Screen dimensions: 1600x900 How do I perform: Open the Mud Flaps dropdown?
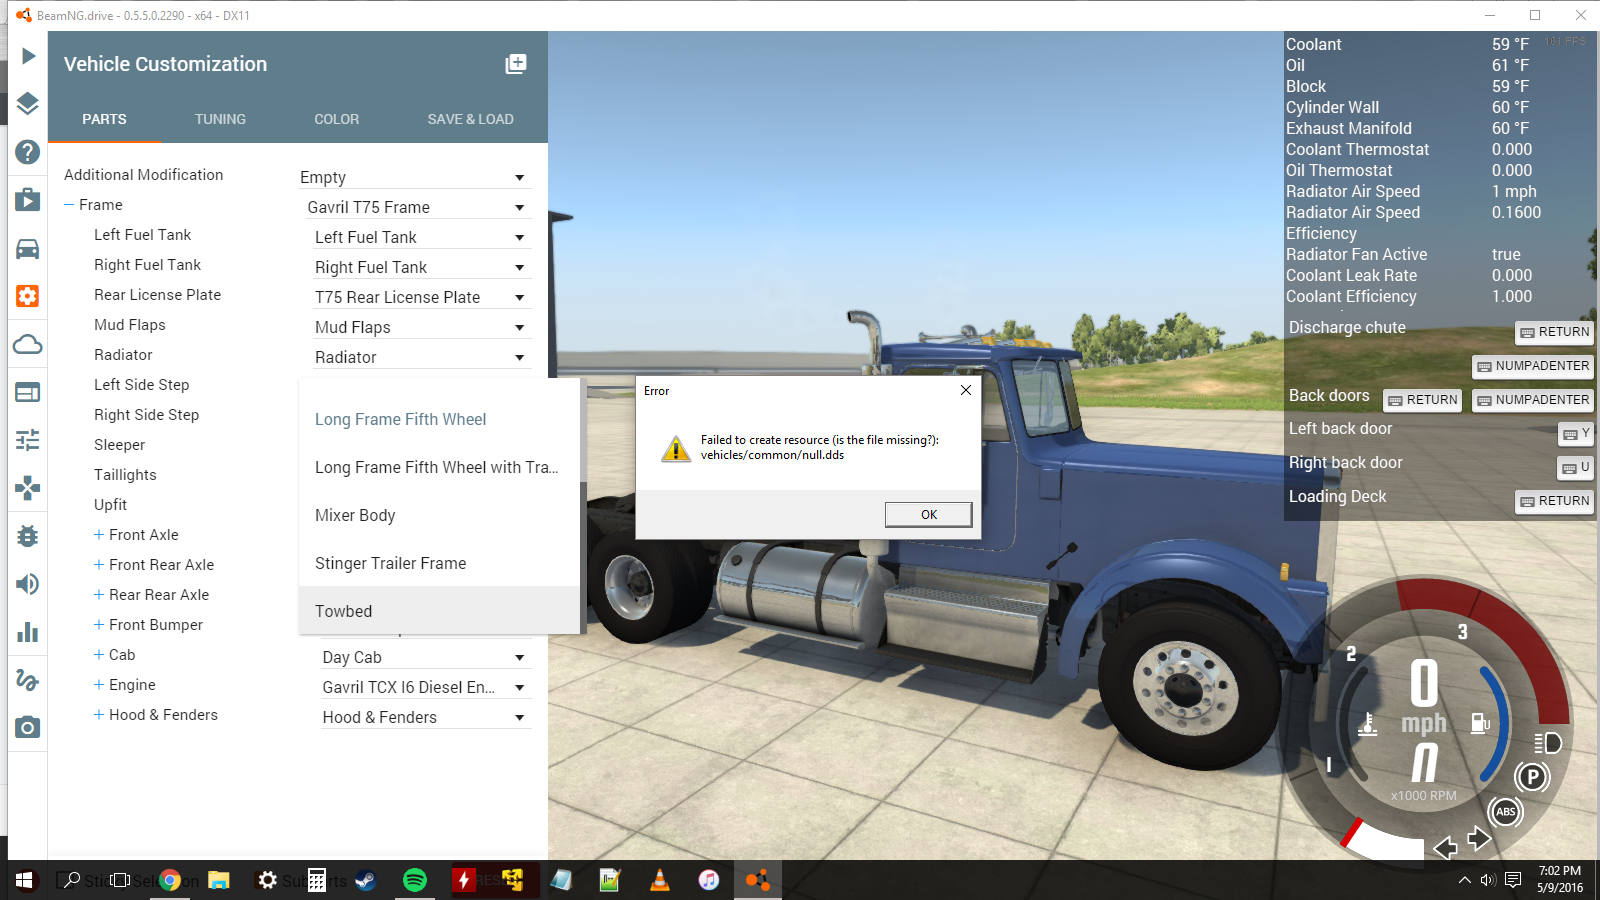[x=421, y=327]
